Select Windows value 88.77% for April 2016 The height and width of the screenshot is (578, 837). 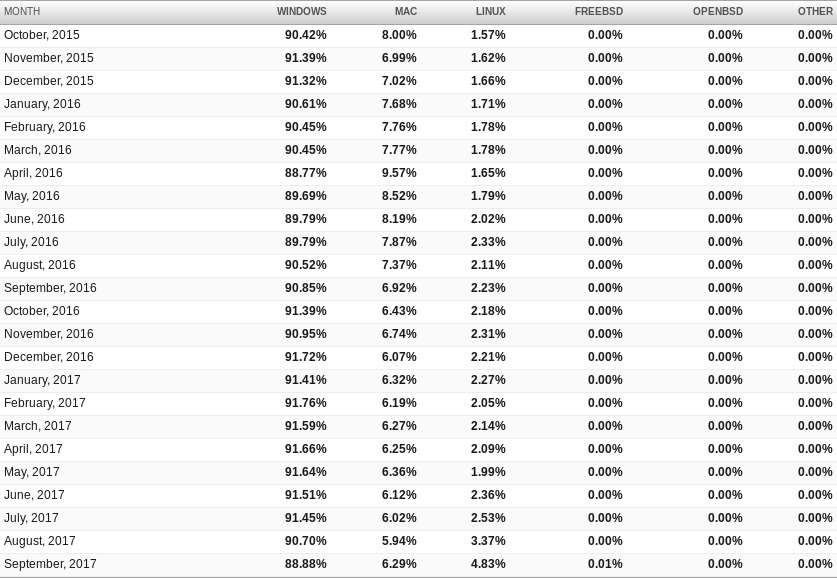305,173
